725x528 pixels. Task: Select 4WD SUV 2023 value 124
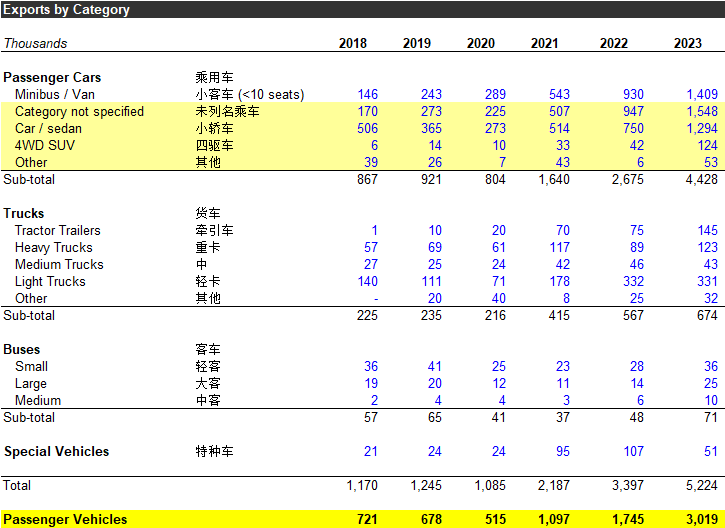707,146
